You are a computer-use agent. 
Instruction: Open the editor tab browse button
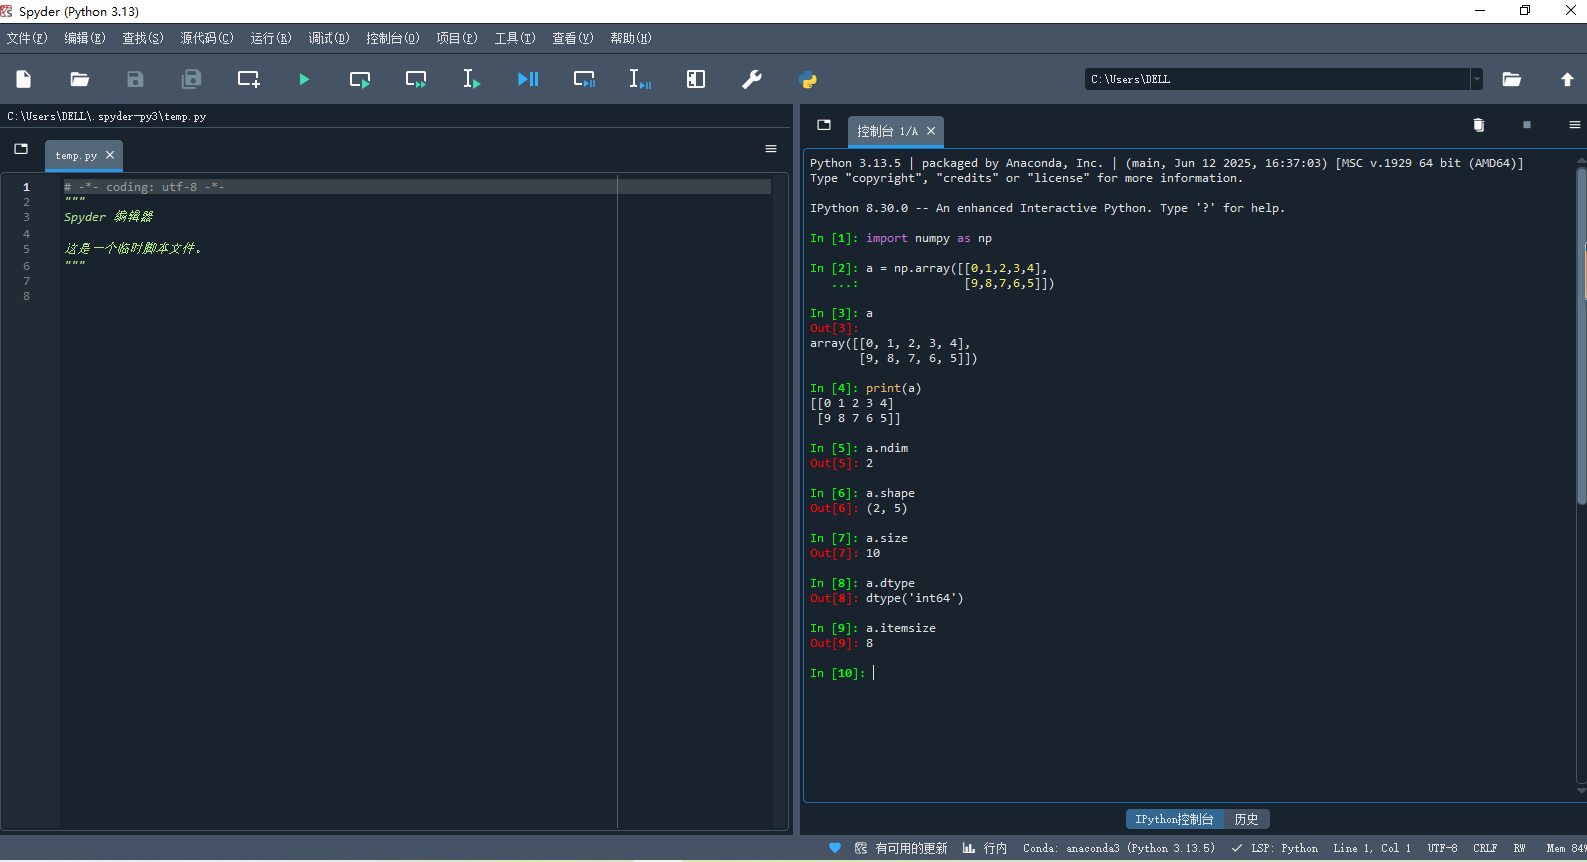(x=21, y=149)
